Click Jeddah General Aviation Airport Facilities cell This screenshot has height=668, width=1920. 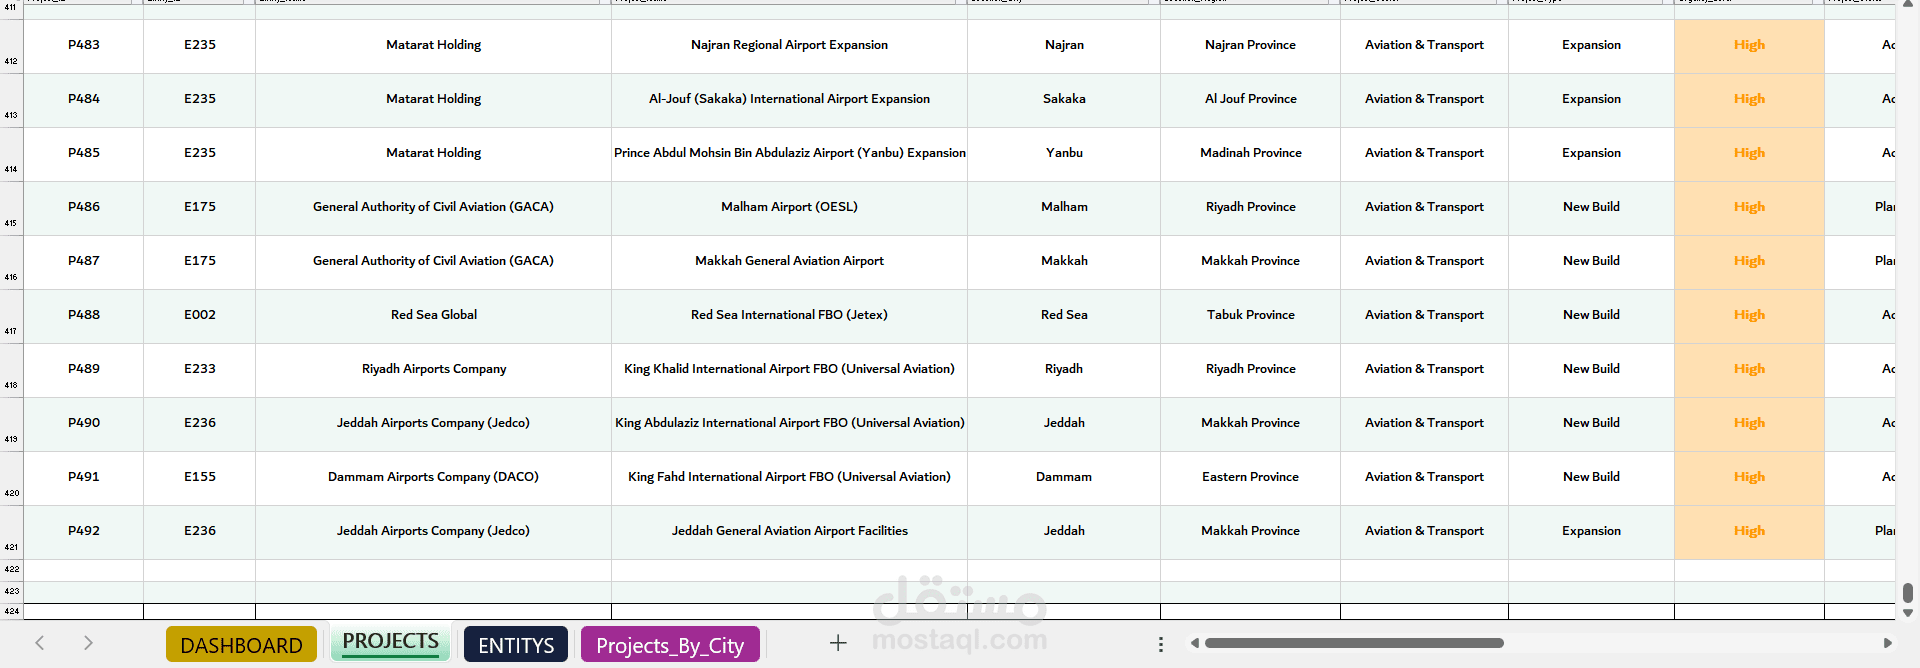789,532
